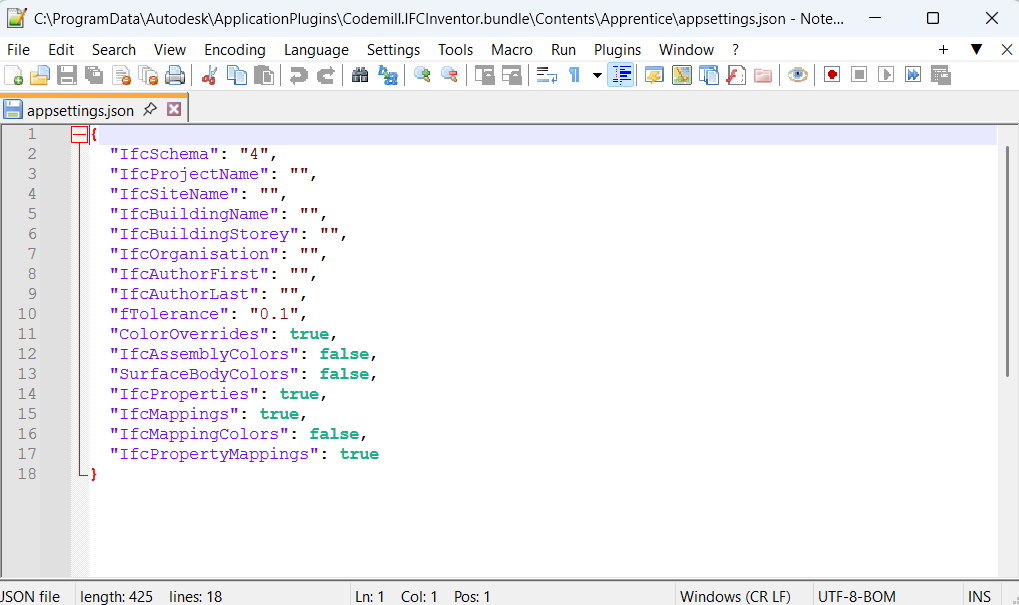
Task: Click the Cut scissors icon
Action: (209, 75)
